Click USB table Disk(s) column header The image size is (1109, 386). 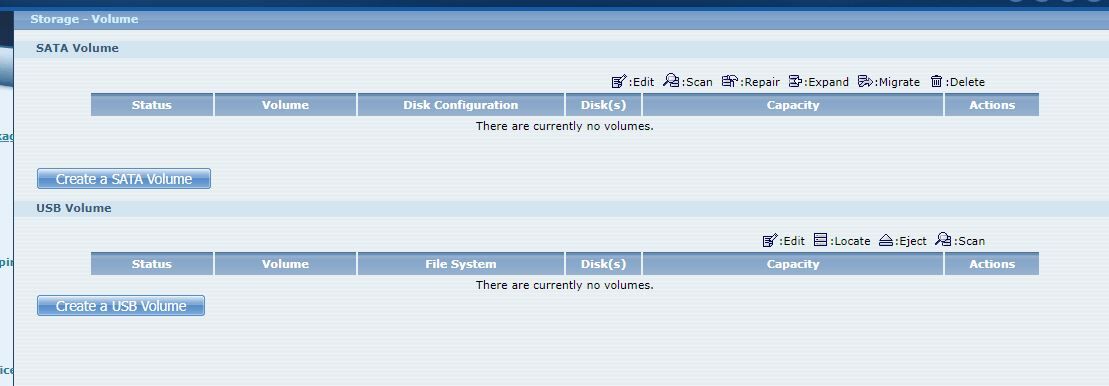pos(603,264)
